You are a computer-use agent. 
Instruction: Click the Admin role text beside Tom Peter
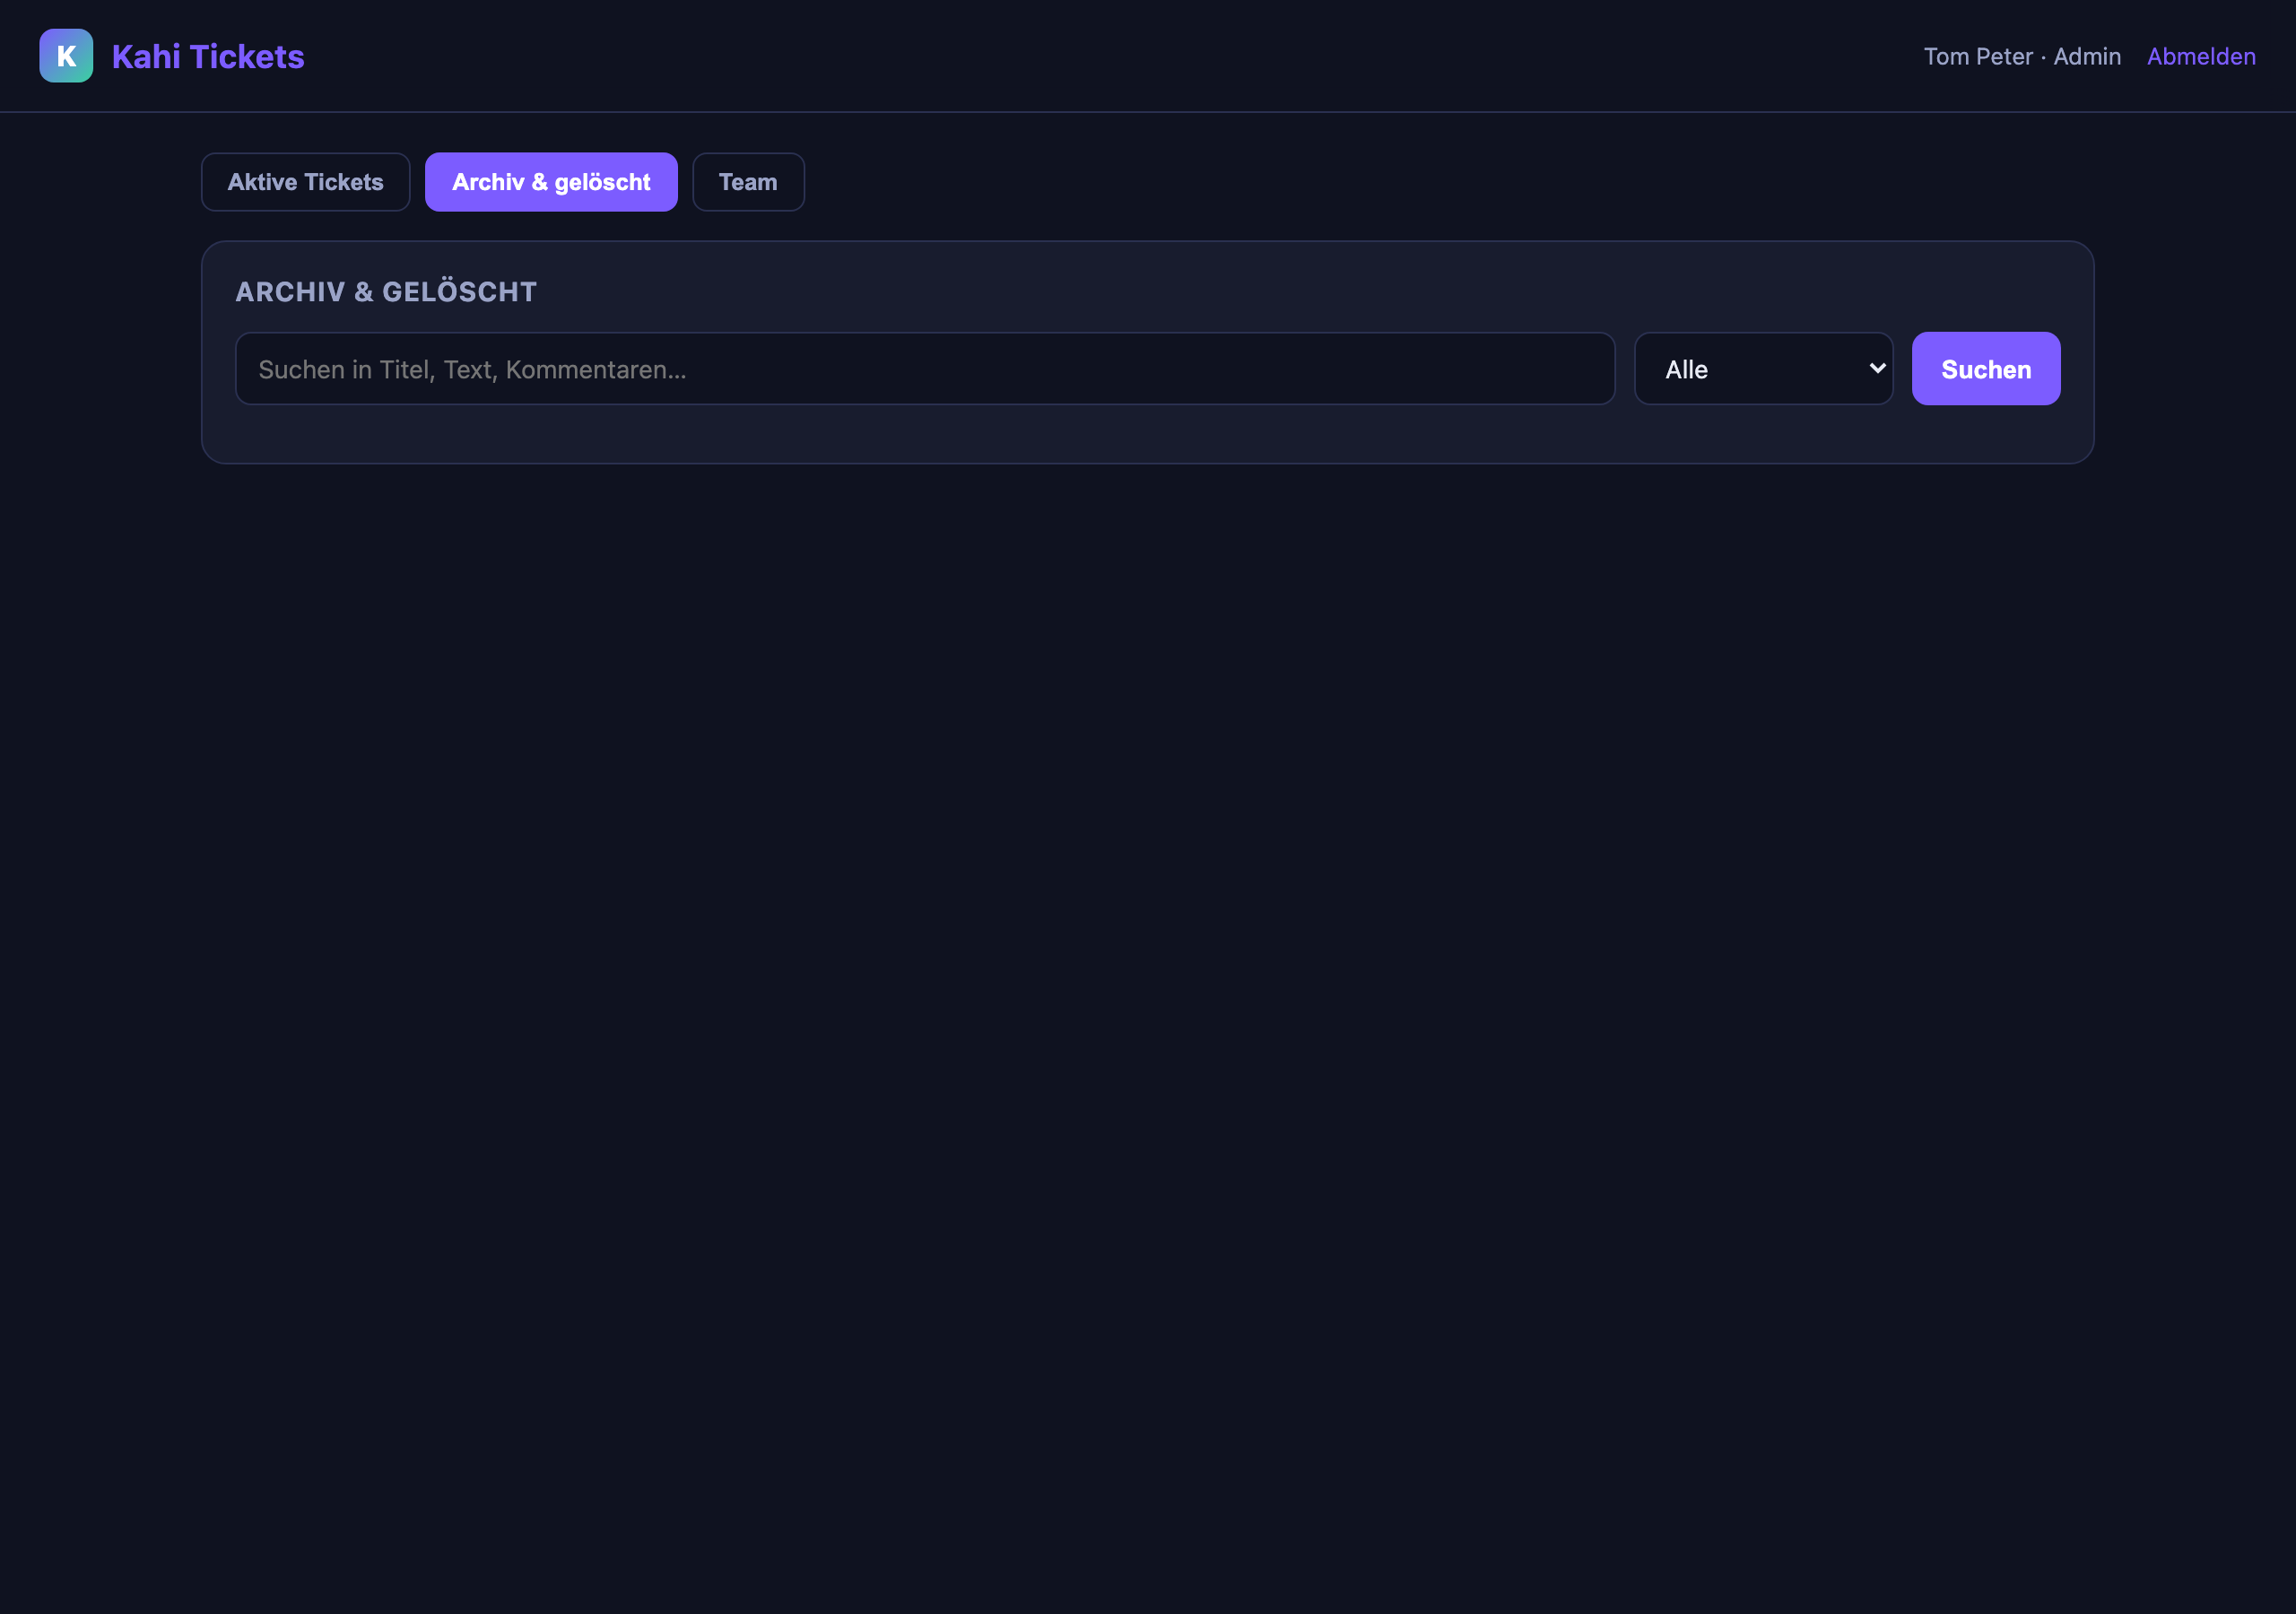pos(2087,56)
